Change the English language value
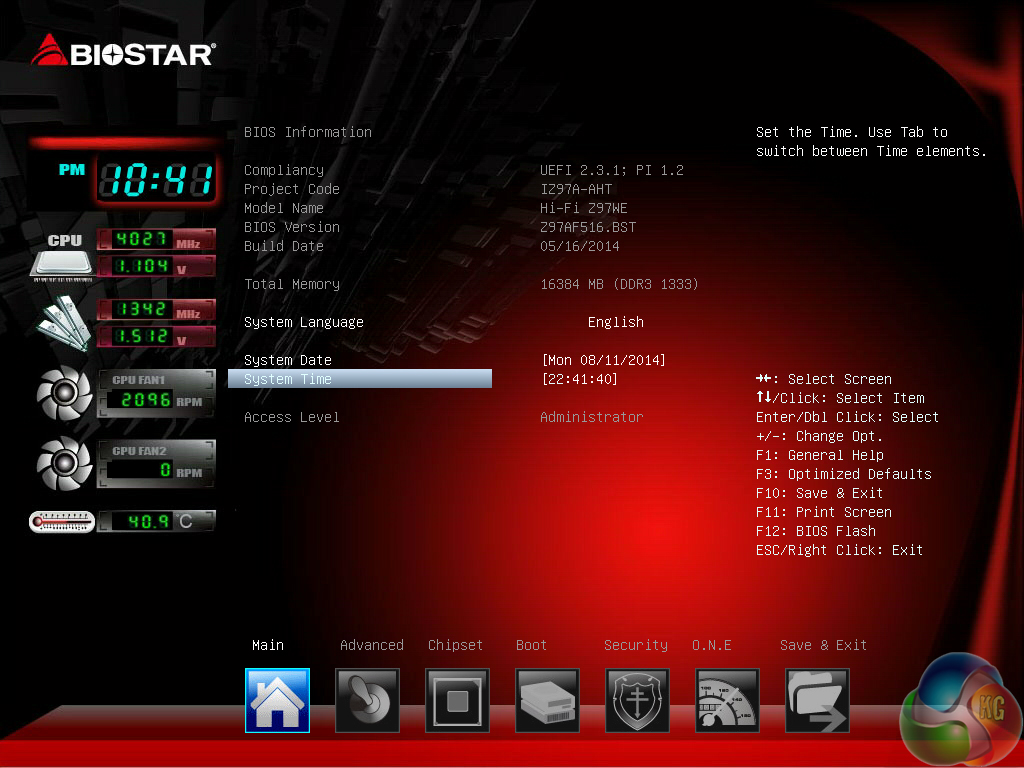The image size is (1024, 768). pos(616,322)
